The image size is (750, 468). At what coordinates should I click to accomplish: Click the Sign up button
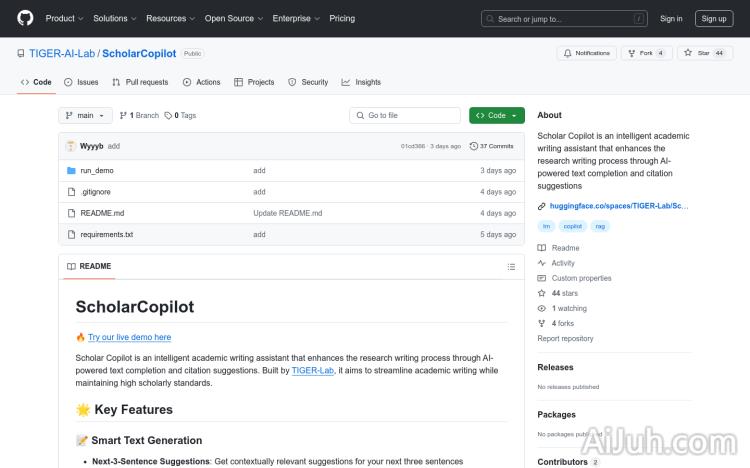[714, 18]
